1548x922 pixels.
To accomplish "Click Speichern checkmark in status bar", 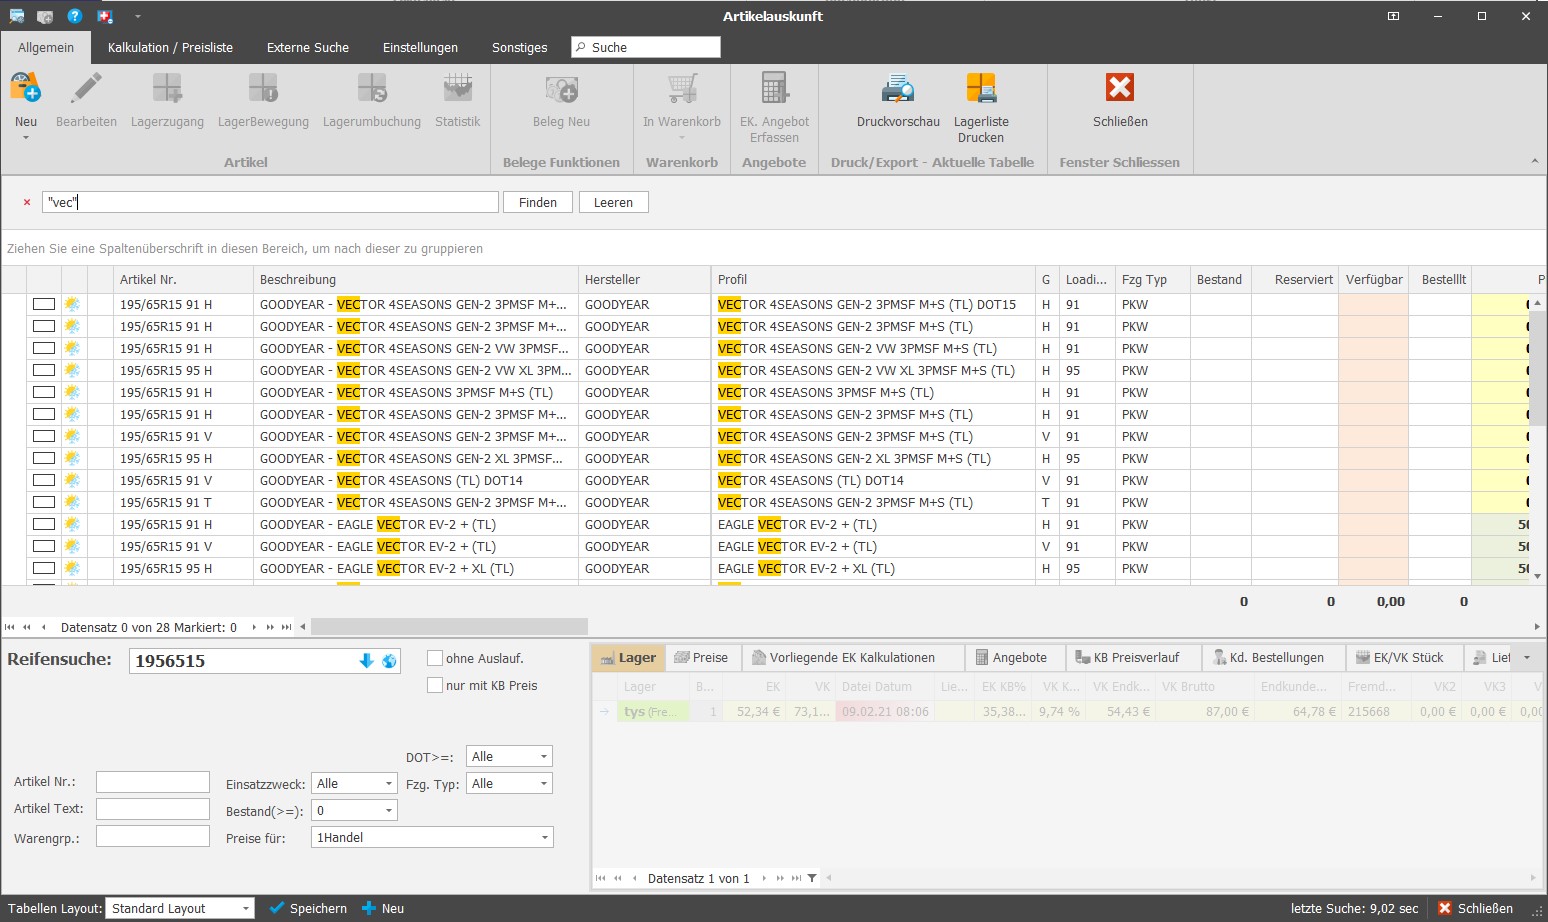I will (277, 908).
